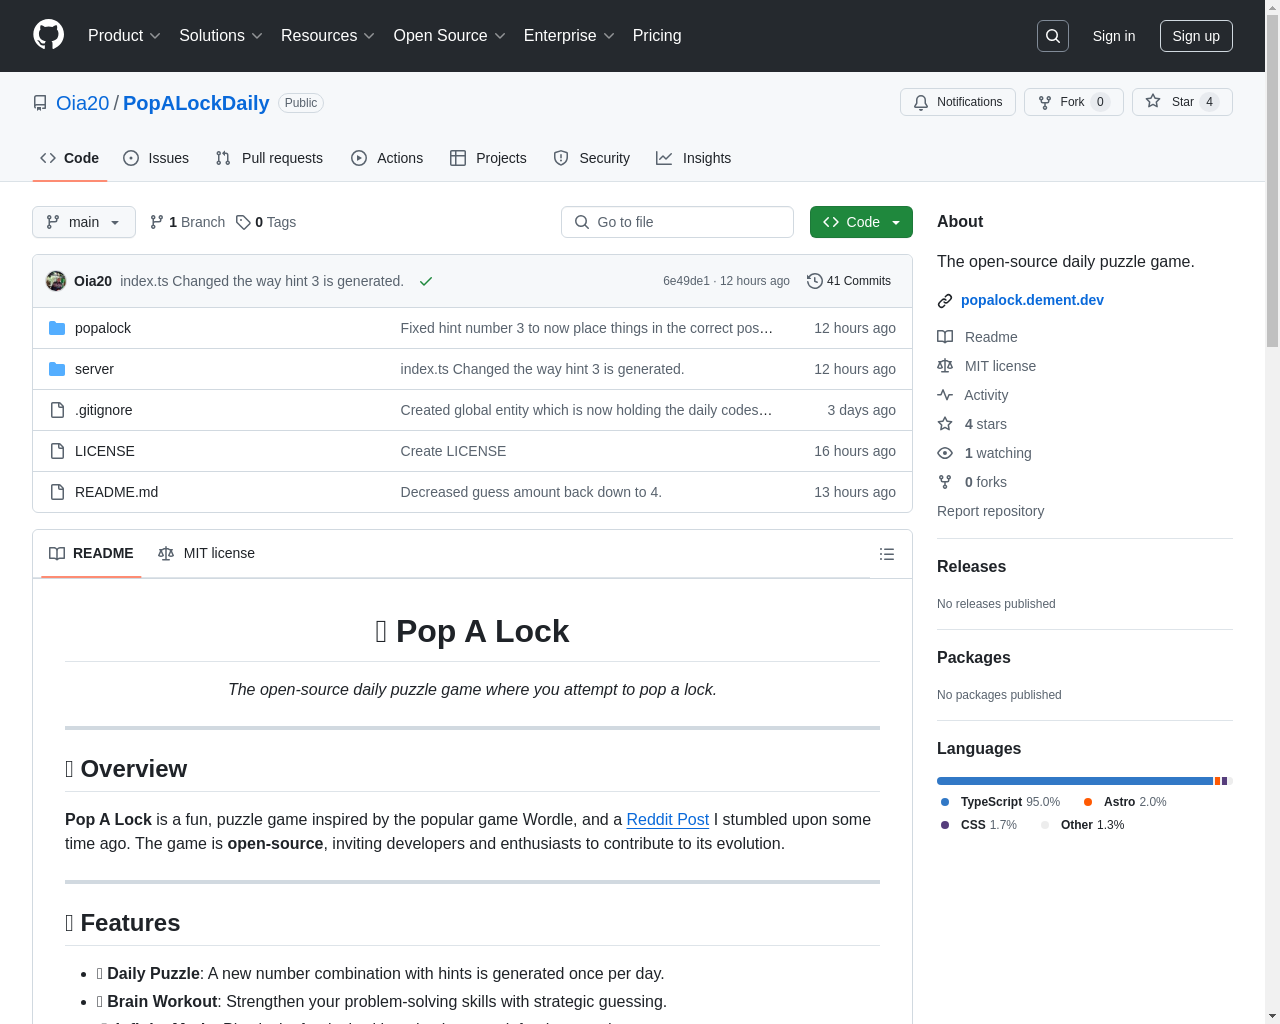Open the 6e49de1 commit hash link
Viewport: 1280px width, 1024px height.
tap(686, 281)
